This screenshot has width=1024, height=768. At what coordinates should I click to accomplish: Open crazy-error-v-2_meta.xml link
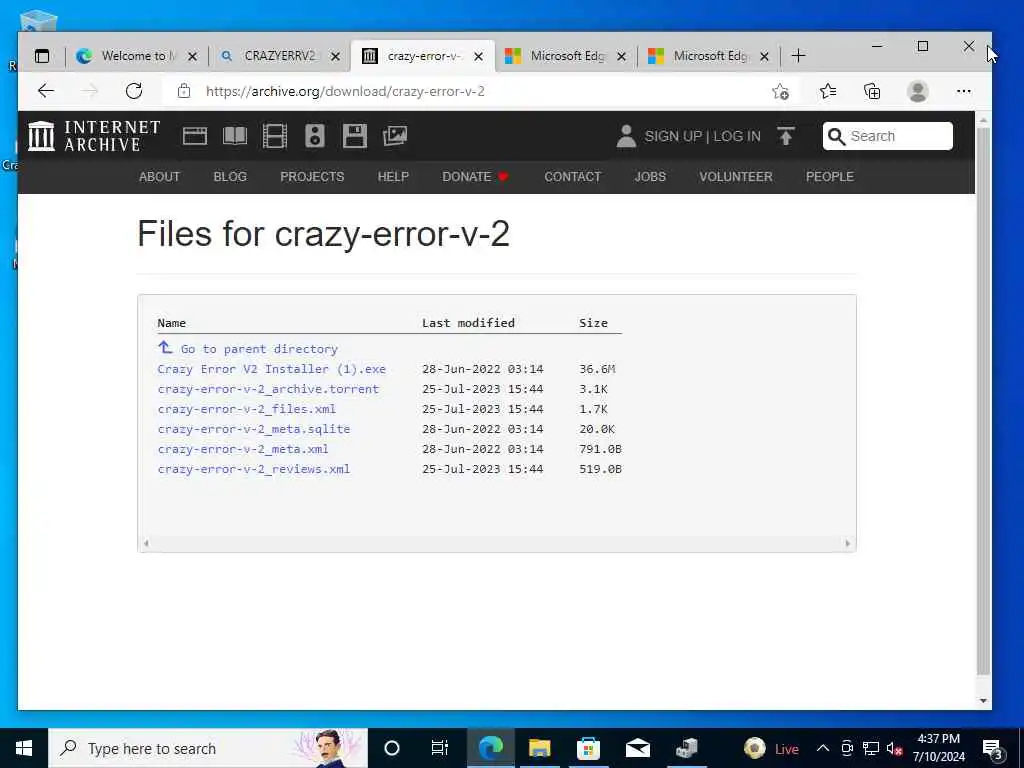coord(243,449)
